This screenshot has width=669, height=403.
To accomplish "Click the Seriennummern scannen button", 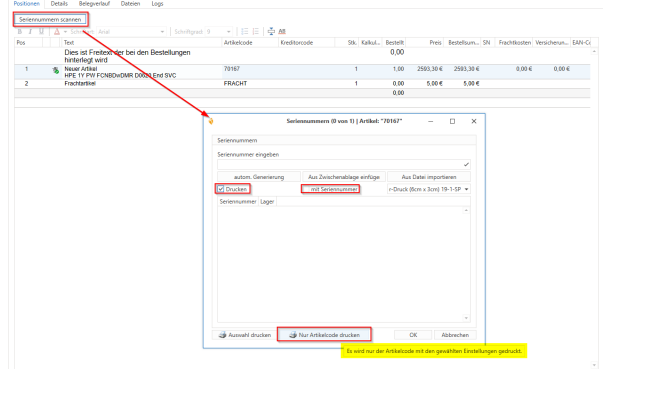I will [x=50, y=19].
